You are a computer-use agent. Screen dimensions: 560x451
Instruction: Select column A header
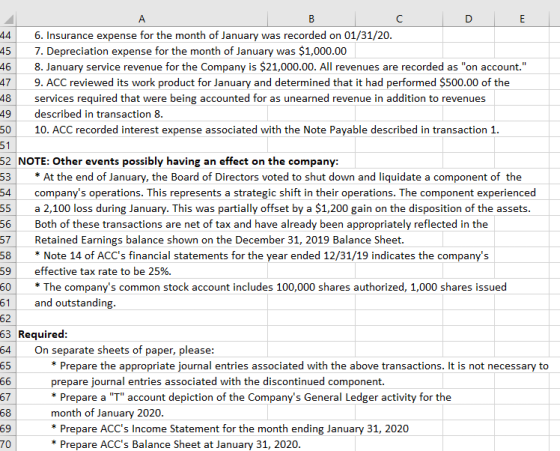[x=142, y=19]
